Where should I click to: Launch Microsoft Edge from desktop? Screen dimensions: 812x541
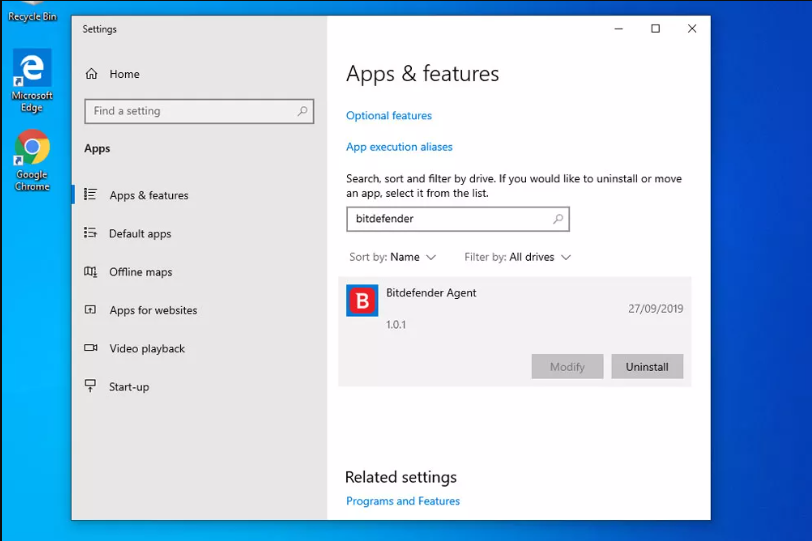coord(32,81)
